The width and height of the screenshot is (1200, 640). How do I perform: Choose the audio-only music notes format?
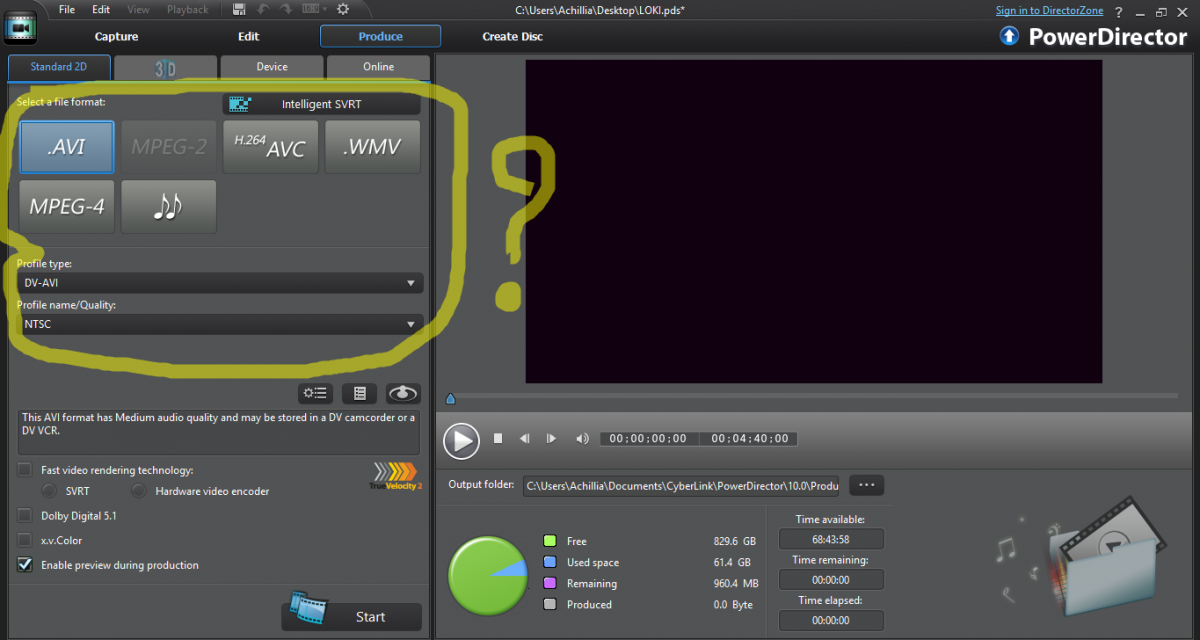coord(168,207)
